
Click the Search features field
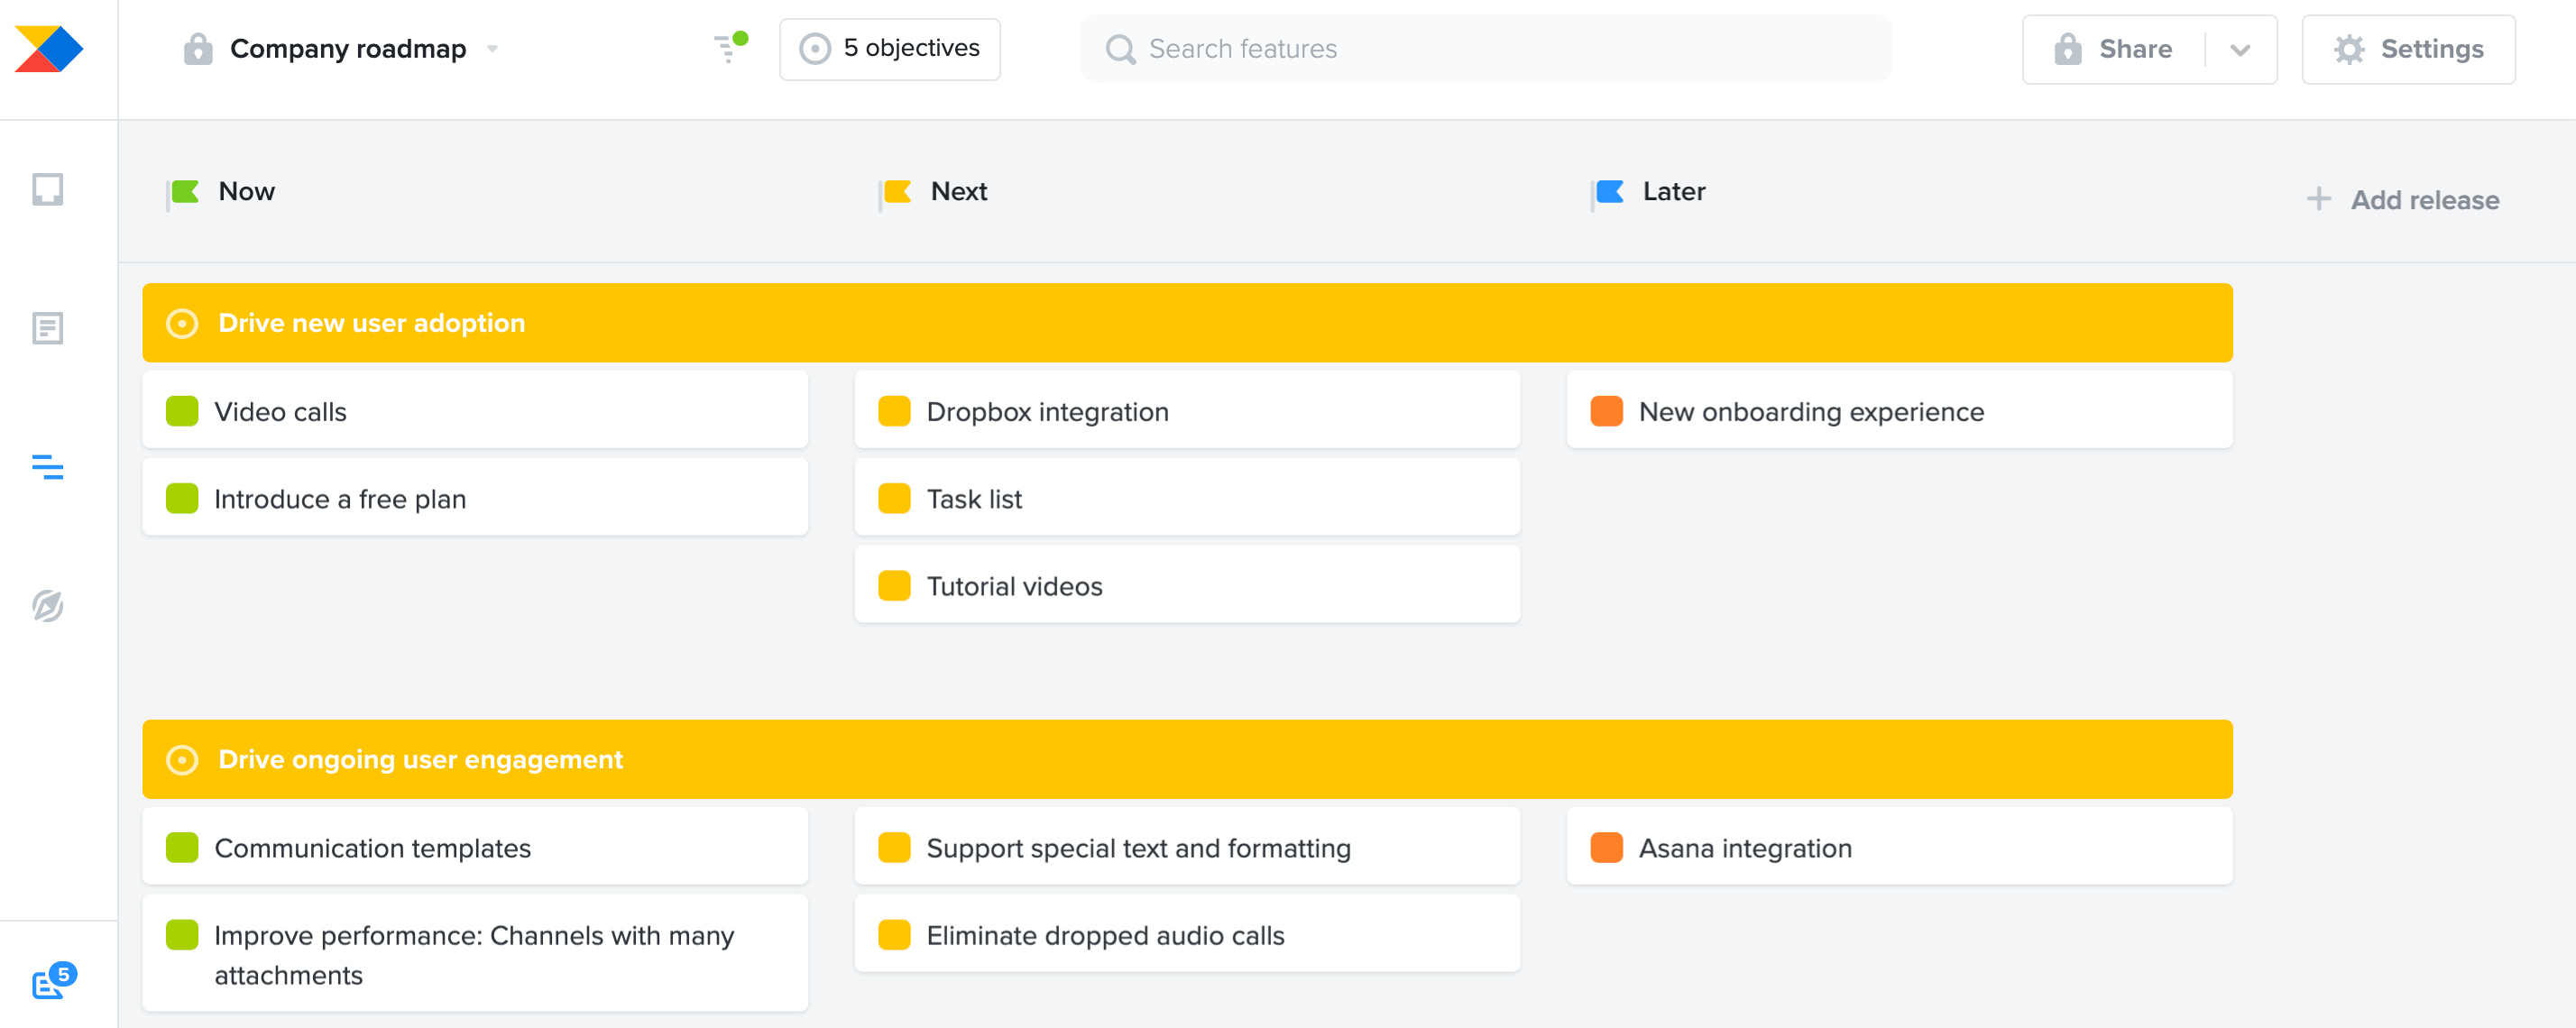[x=1486, y=49]
